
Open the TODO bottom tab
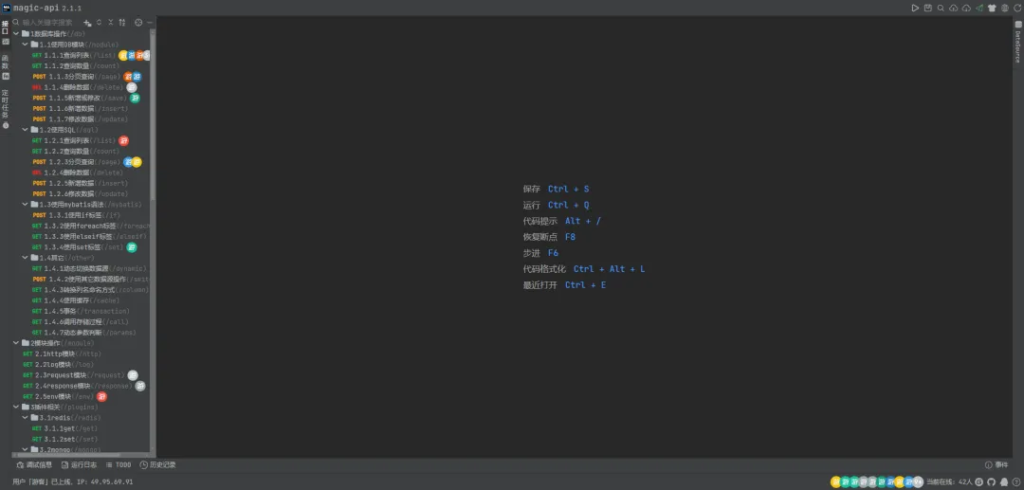119,465
